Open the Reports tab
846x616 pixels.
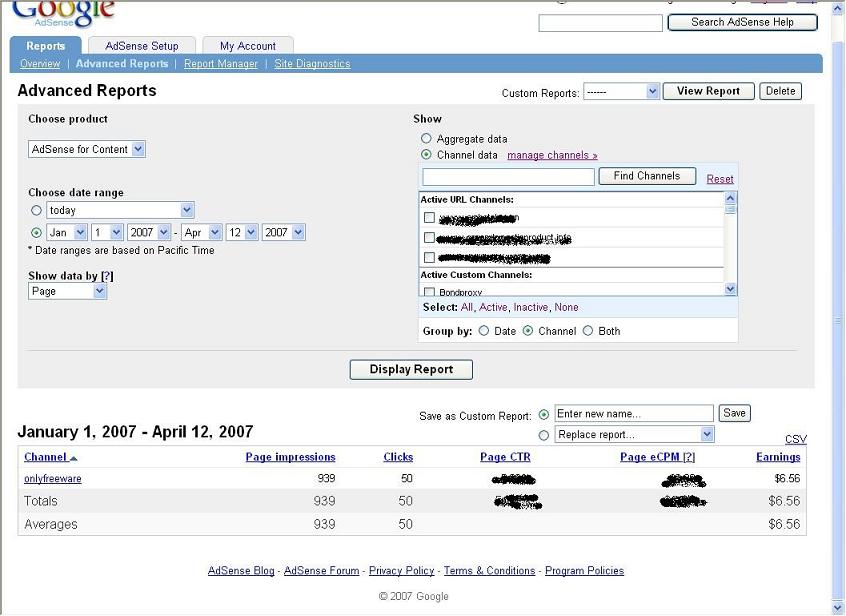click(46, 46)
